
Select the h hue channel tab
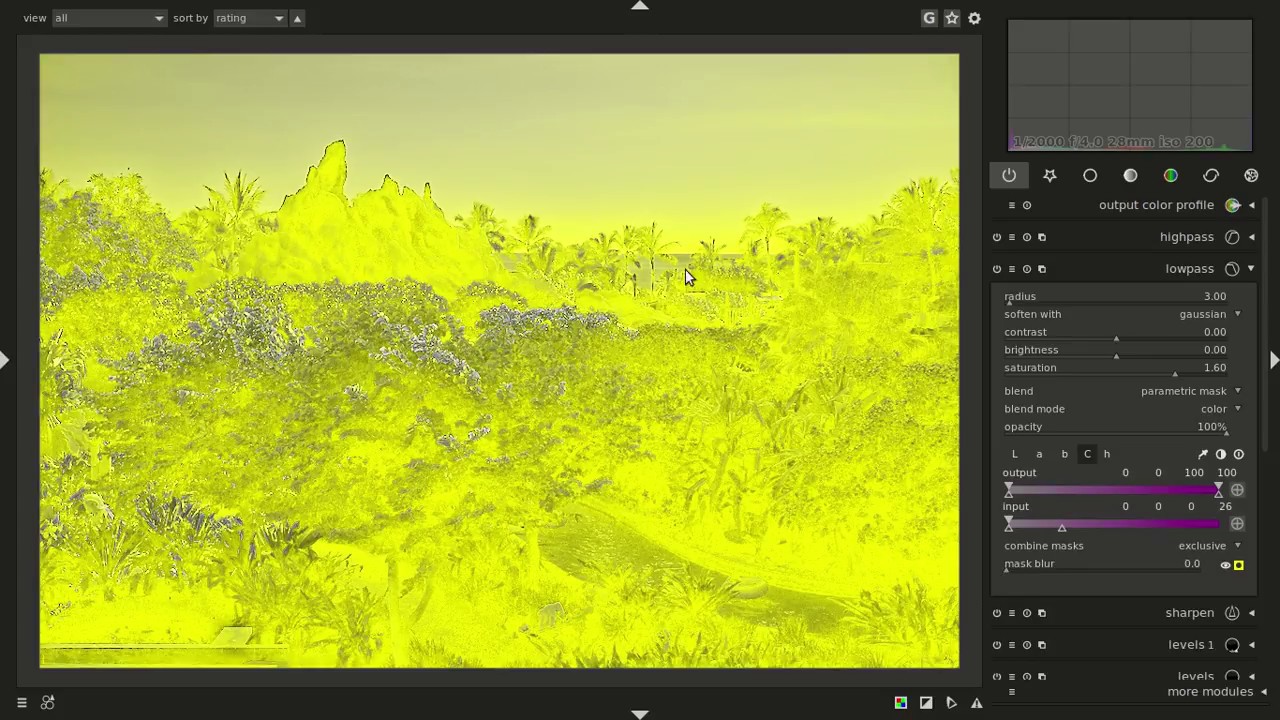pos(1106,454)
